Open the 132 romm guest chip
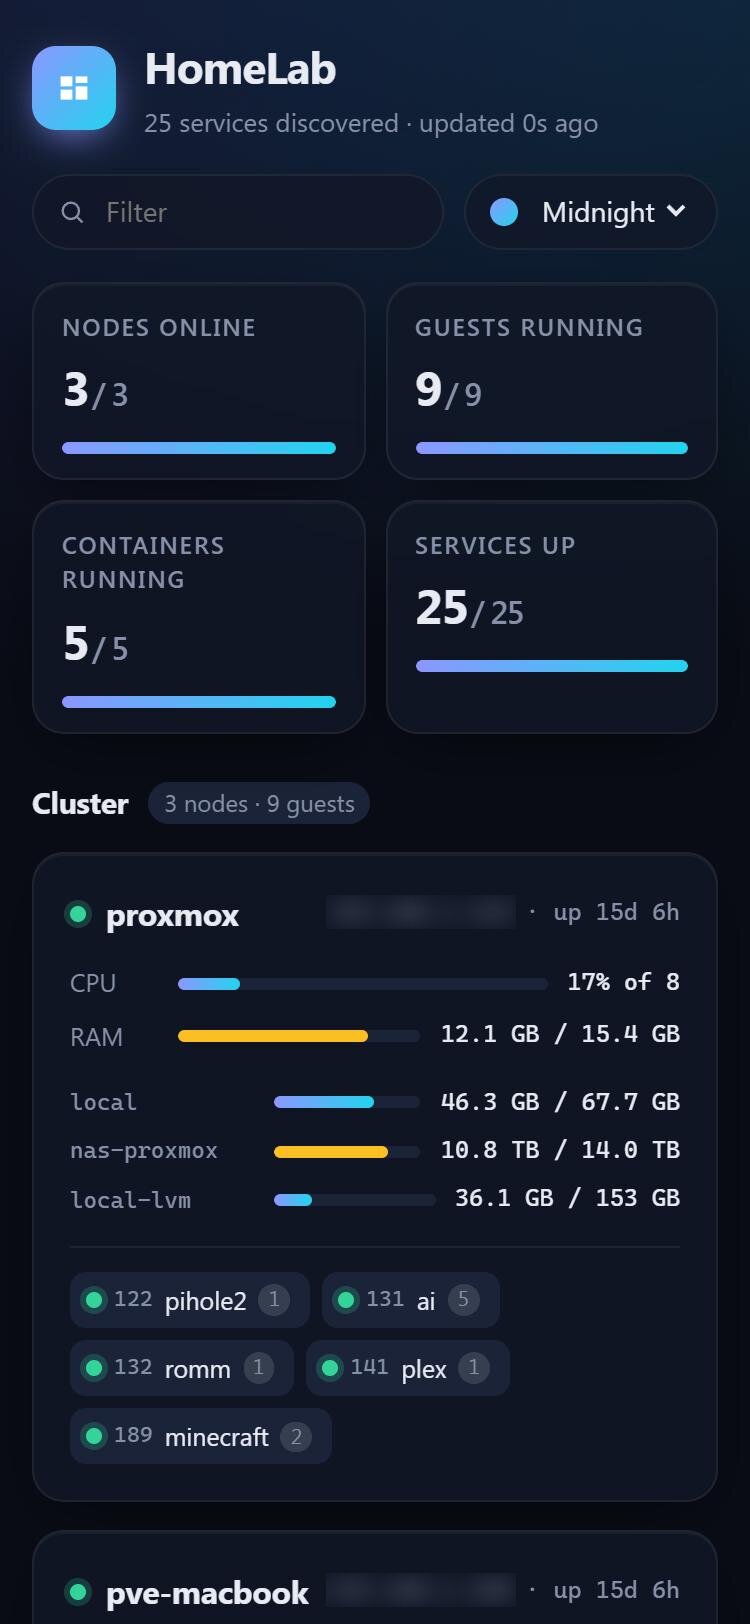The image size is (750, 1624). (x=182, y=1368)
